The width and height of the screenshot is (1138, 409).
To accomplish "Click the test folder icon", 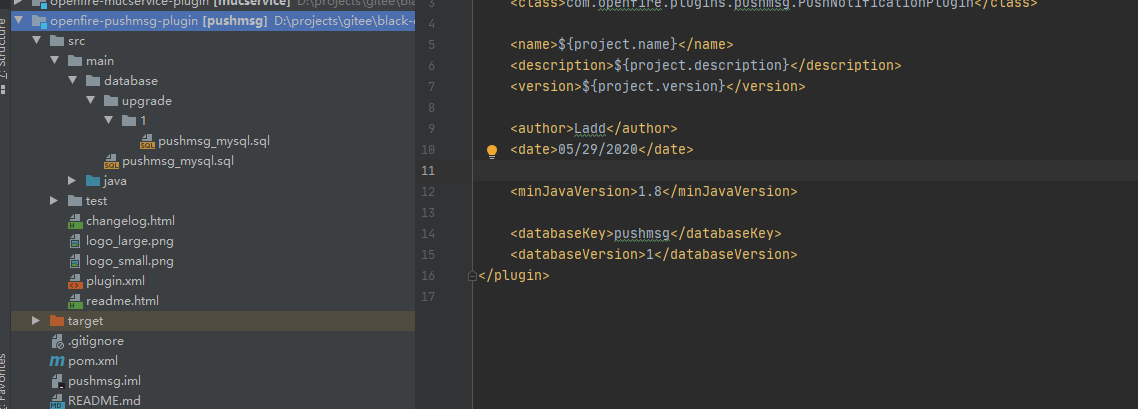I will [x=75, y=201].
